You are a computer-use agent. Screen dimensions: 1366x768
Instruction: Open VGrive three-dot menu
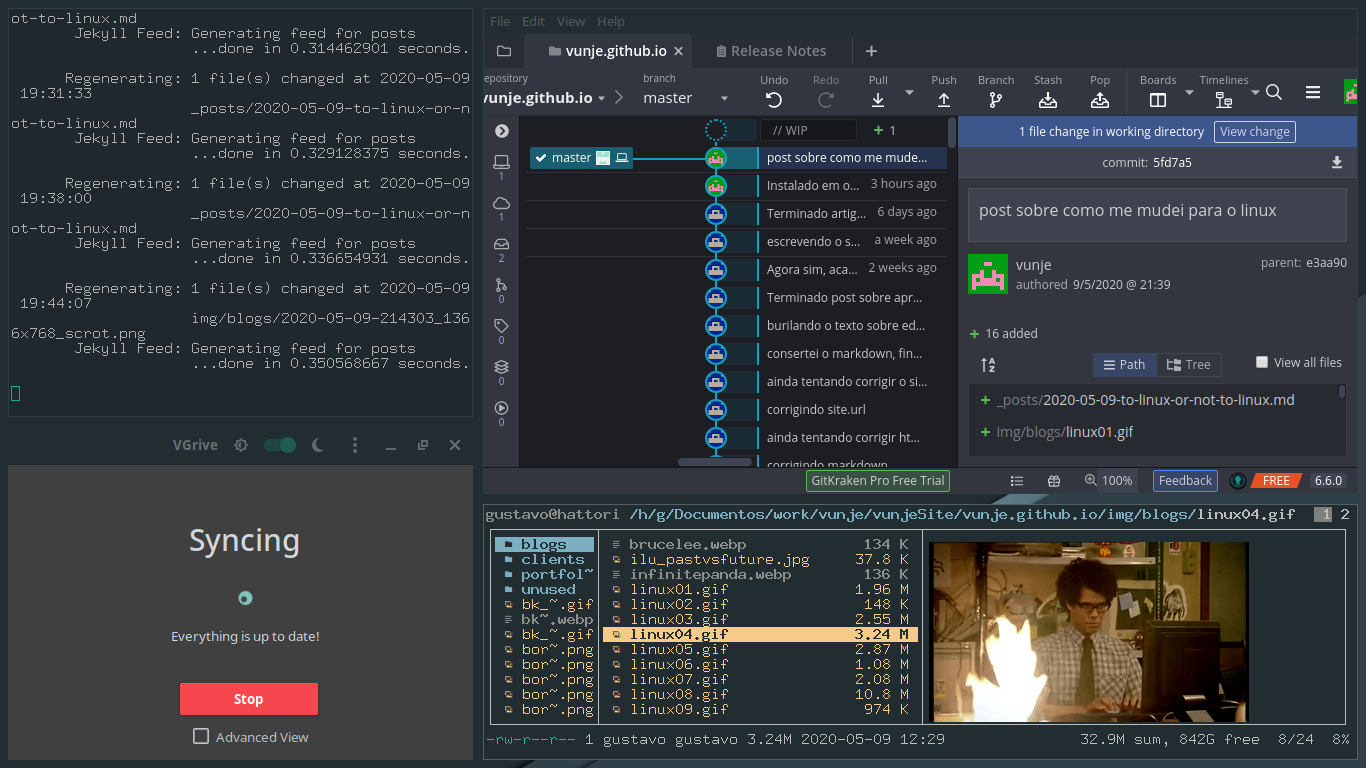pos(353,445)
